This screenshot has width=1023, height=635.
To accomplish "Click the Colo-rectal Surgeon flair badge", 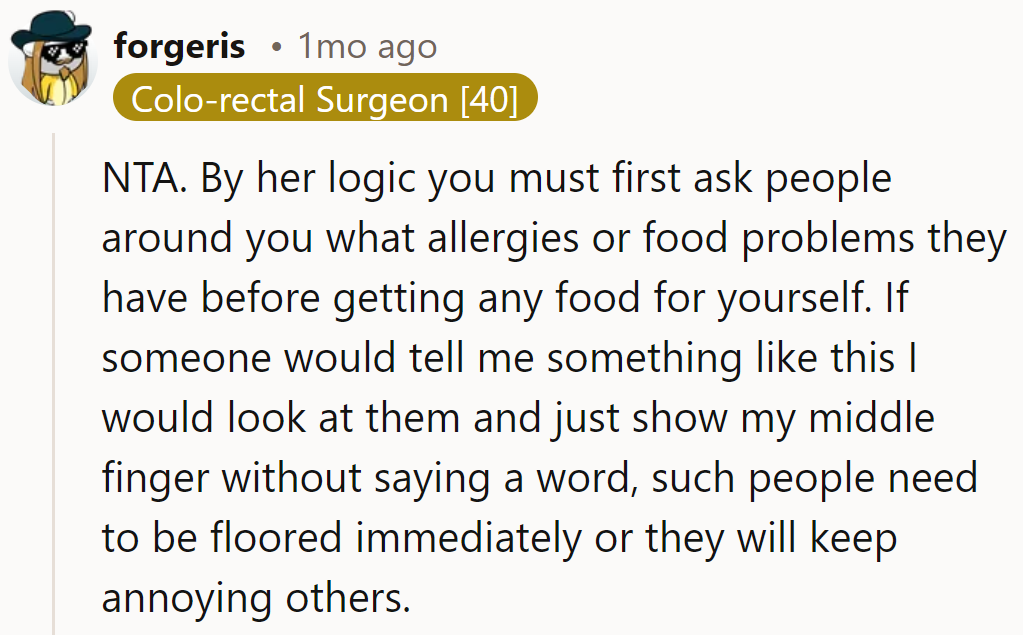I will pyautogui.click(x=324, y=100).
